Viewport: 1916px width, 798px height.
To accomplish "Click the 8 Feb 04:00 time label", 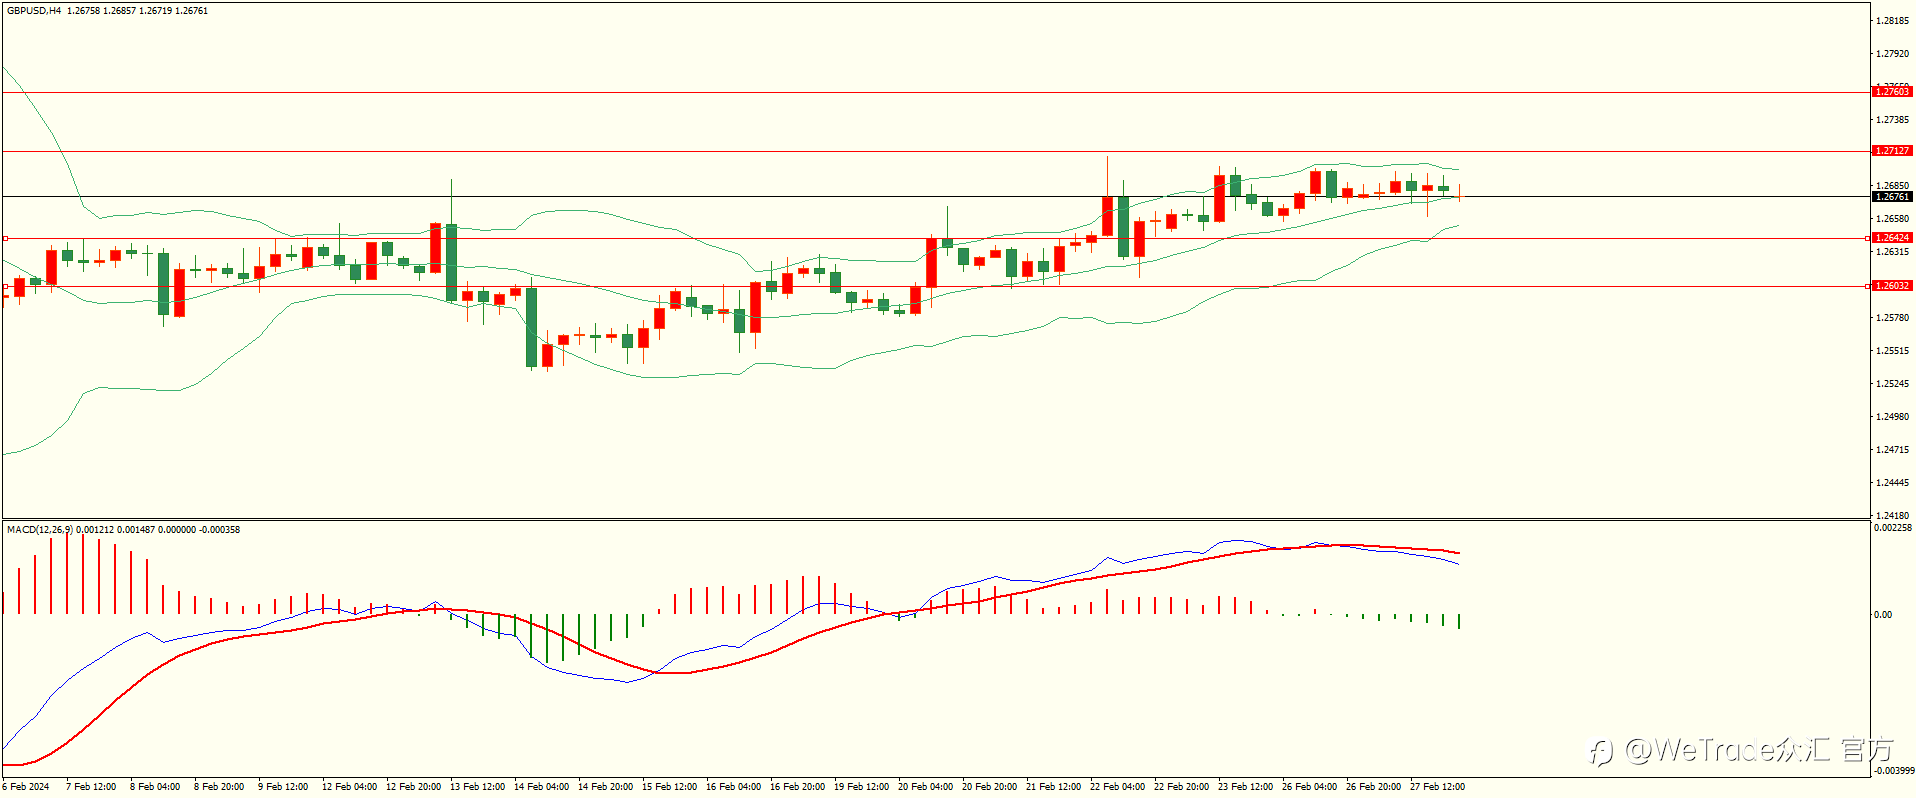I will click(x=155, y=787).
